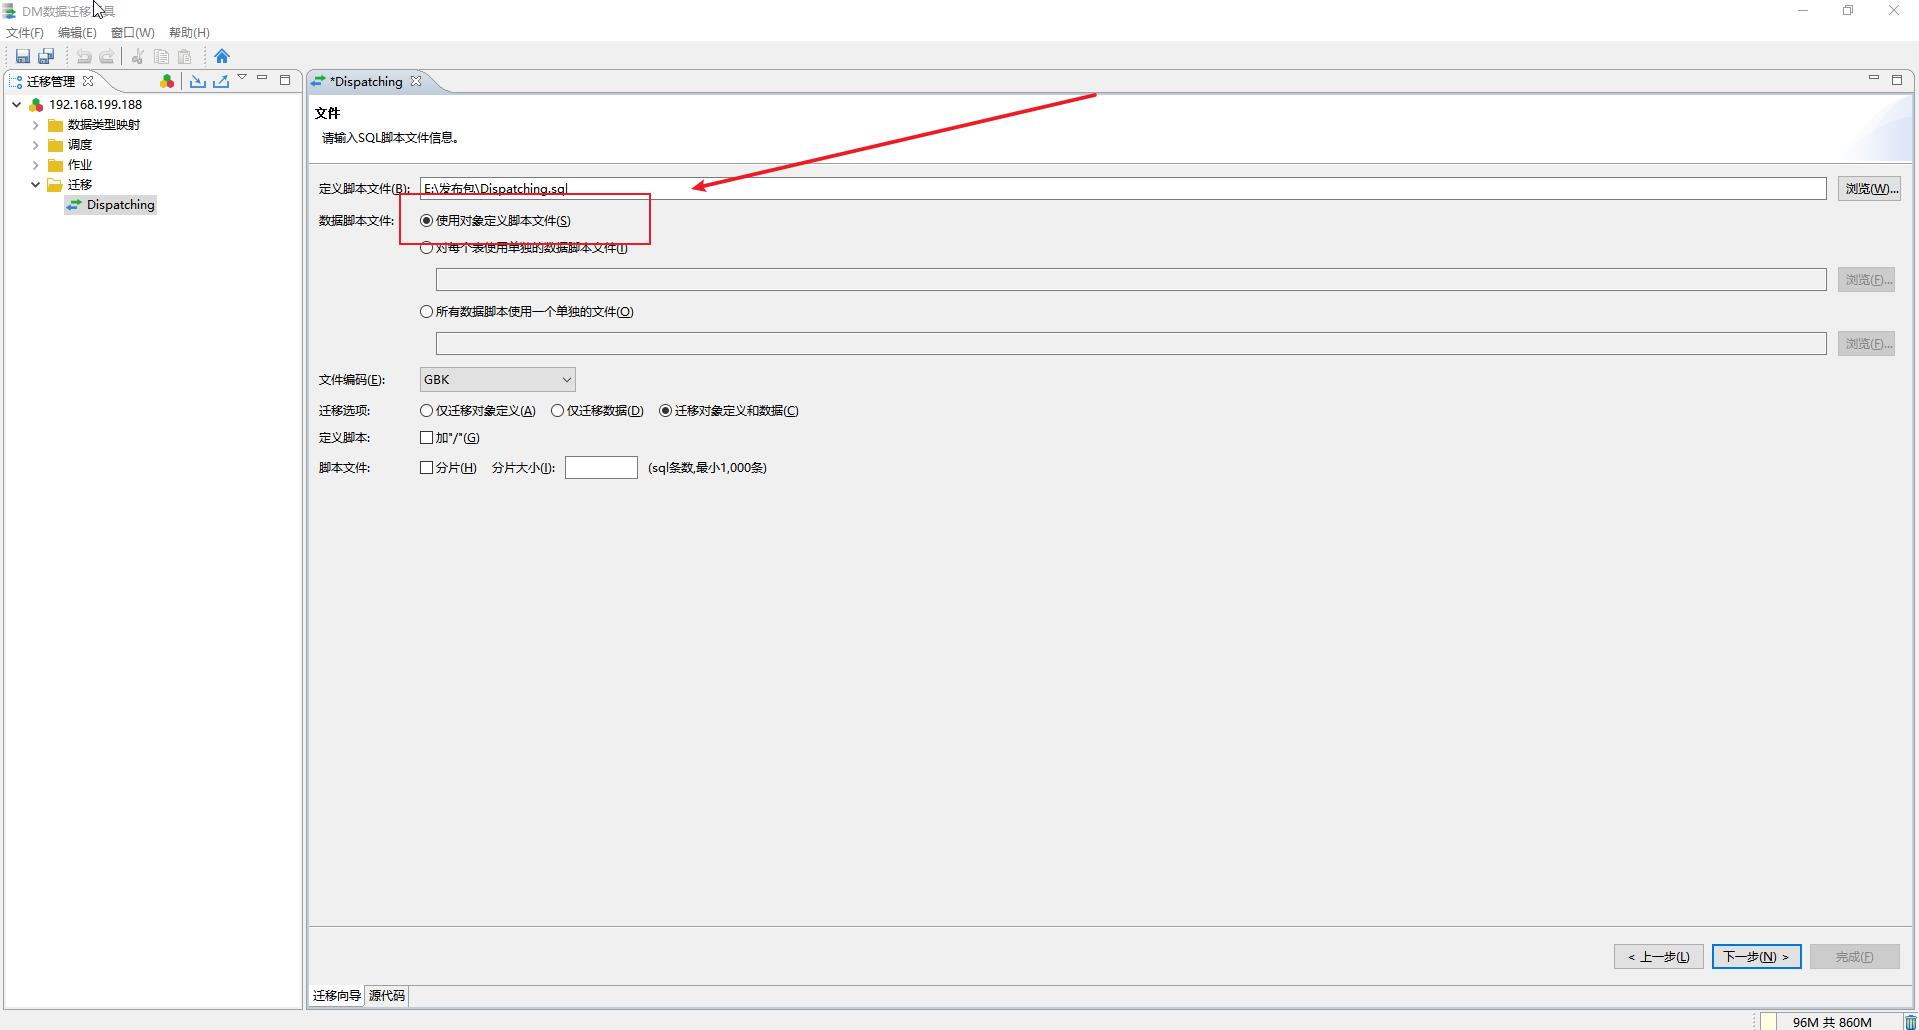This screenshot has height=1030, width=1919.
Task: Select the 192.168.199.188 tree label
Action: coord(95,104)
